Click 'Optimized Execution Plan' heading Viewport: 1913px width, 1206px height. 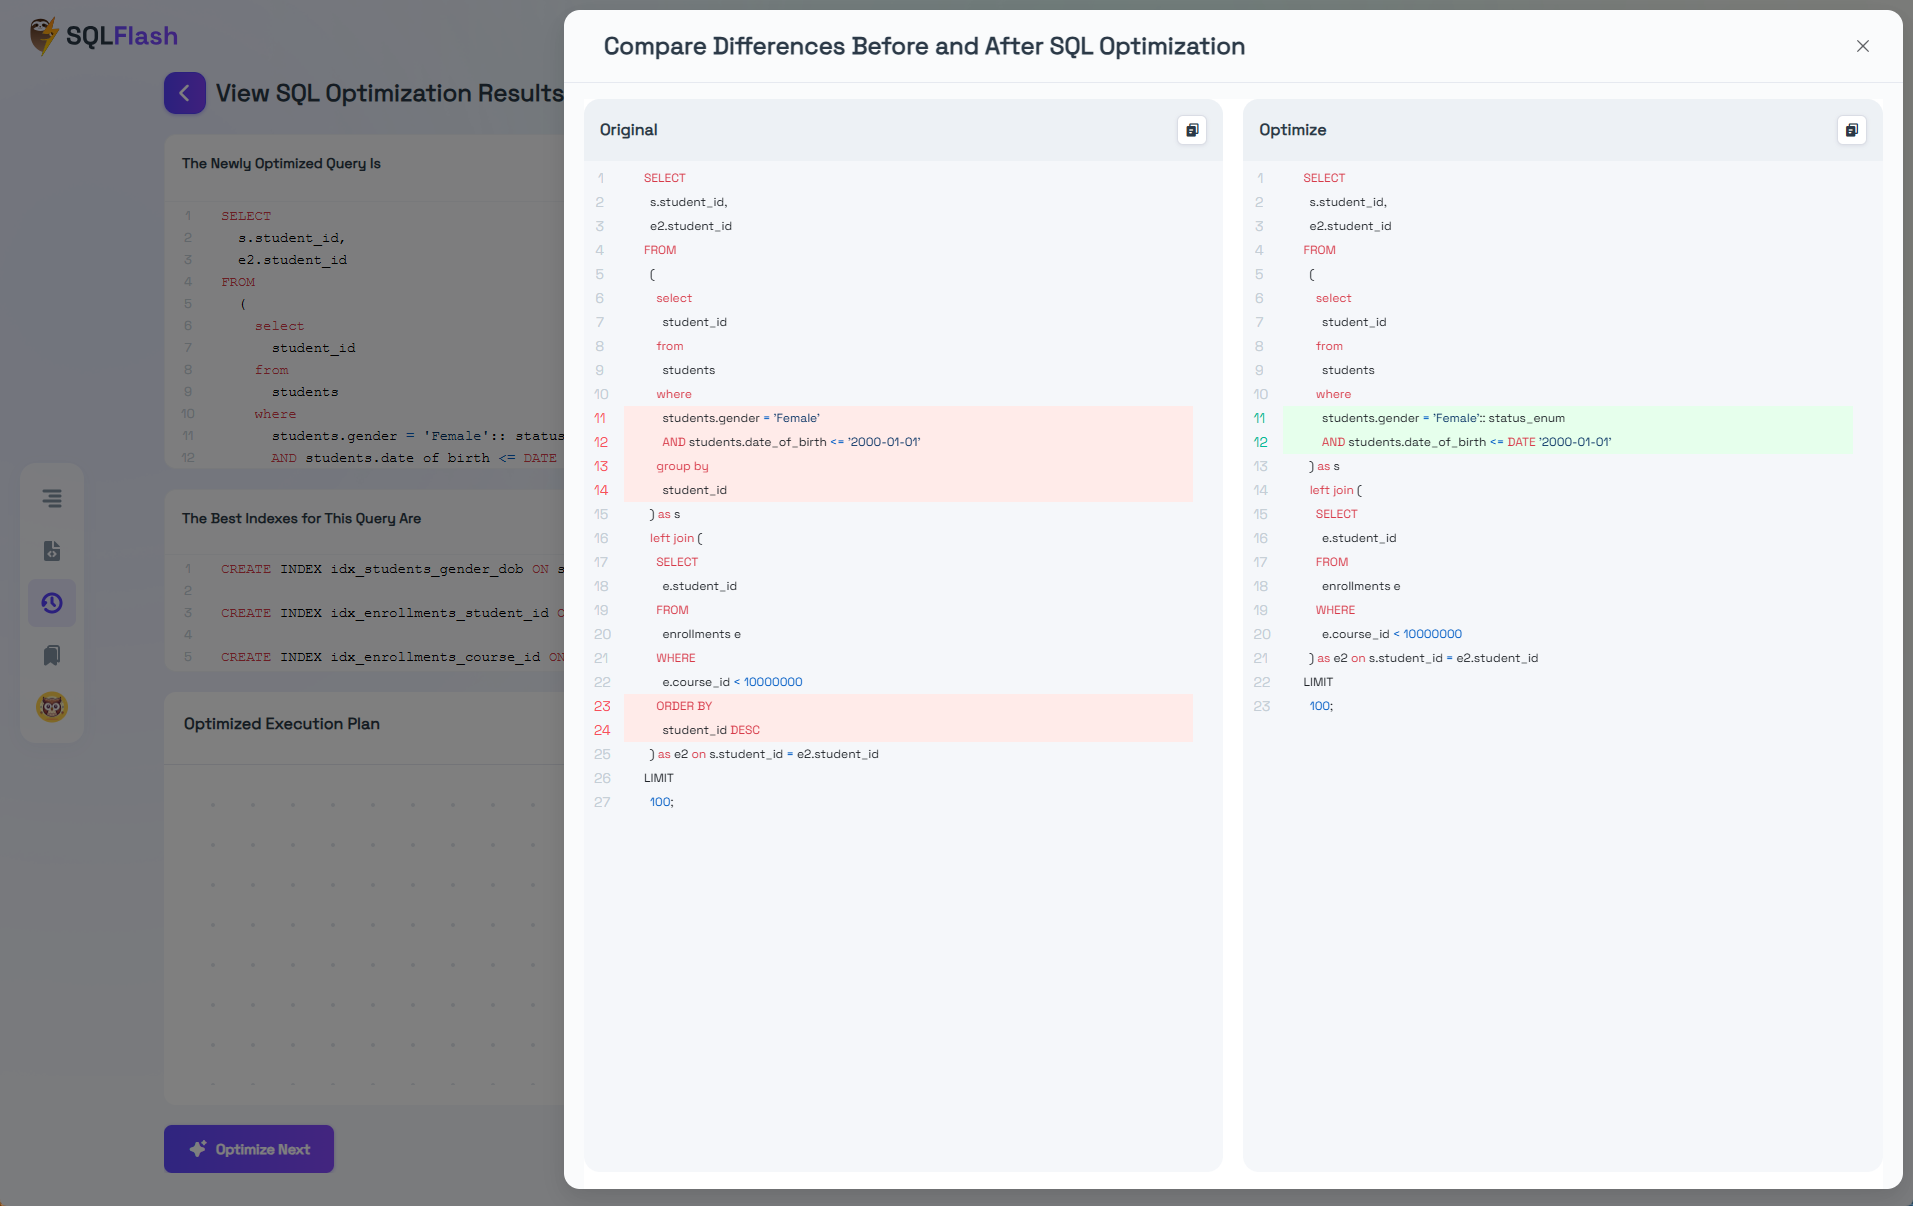pos(281,724)
